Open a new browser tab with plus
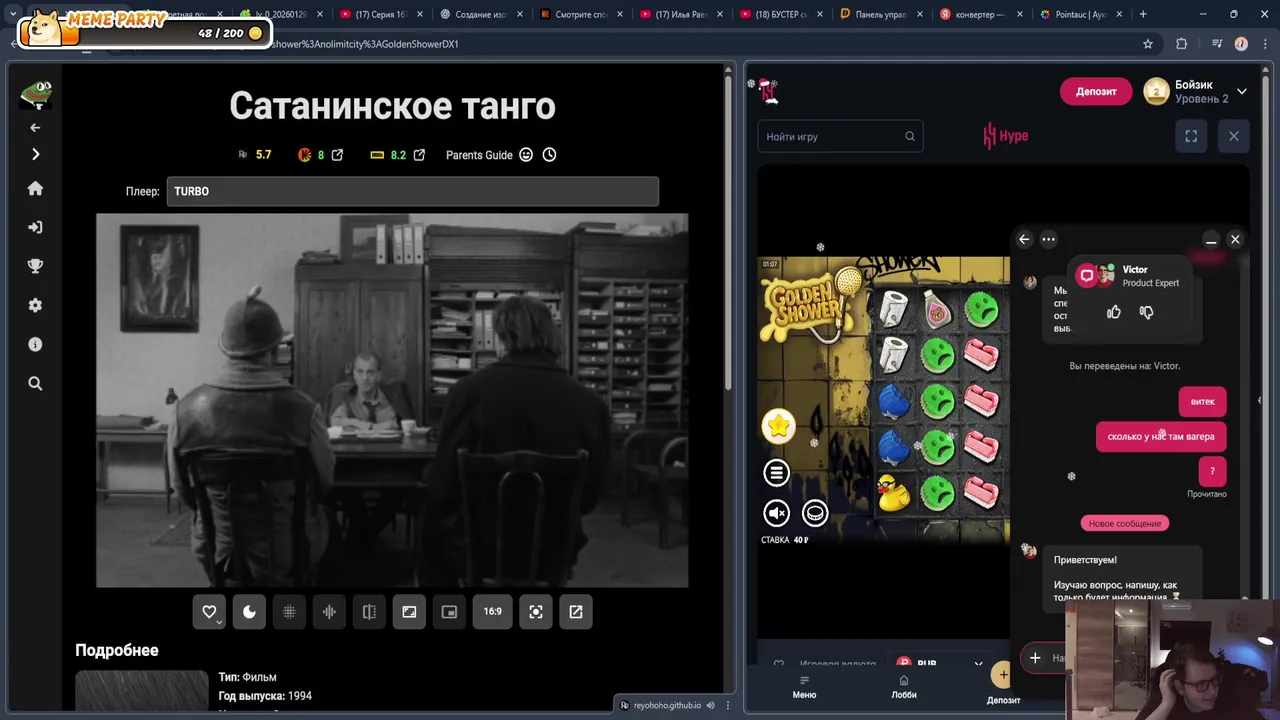Screen dimensions: 1280x720 [x=1143, y=14]
